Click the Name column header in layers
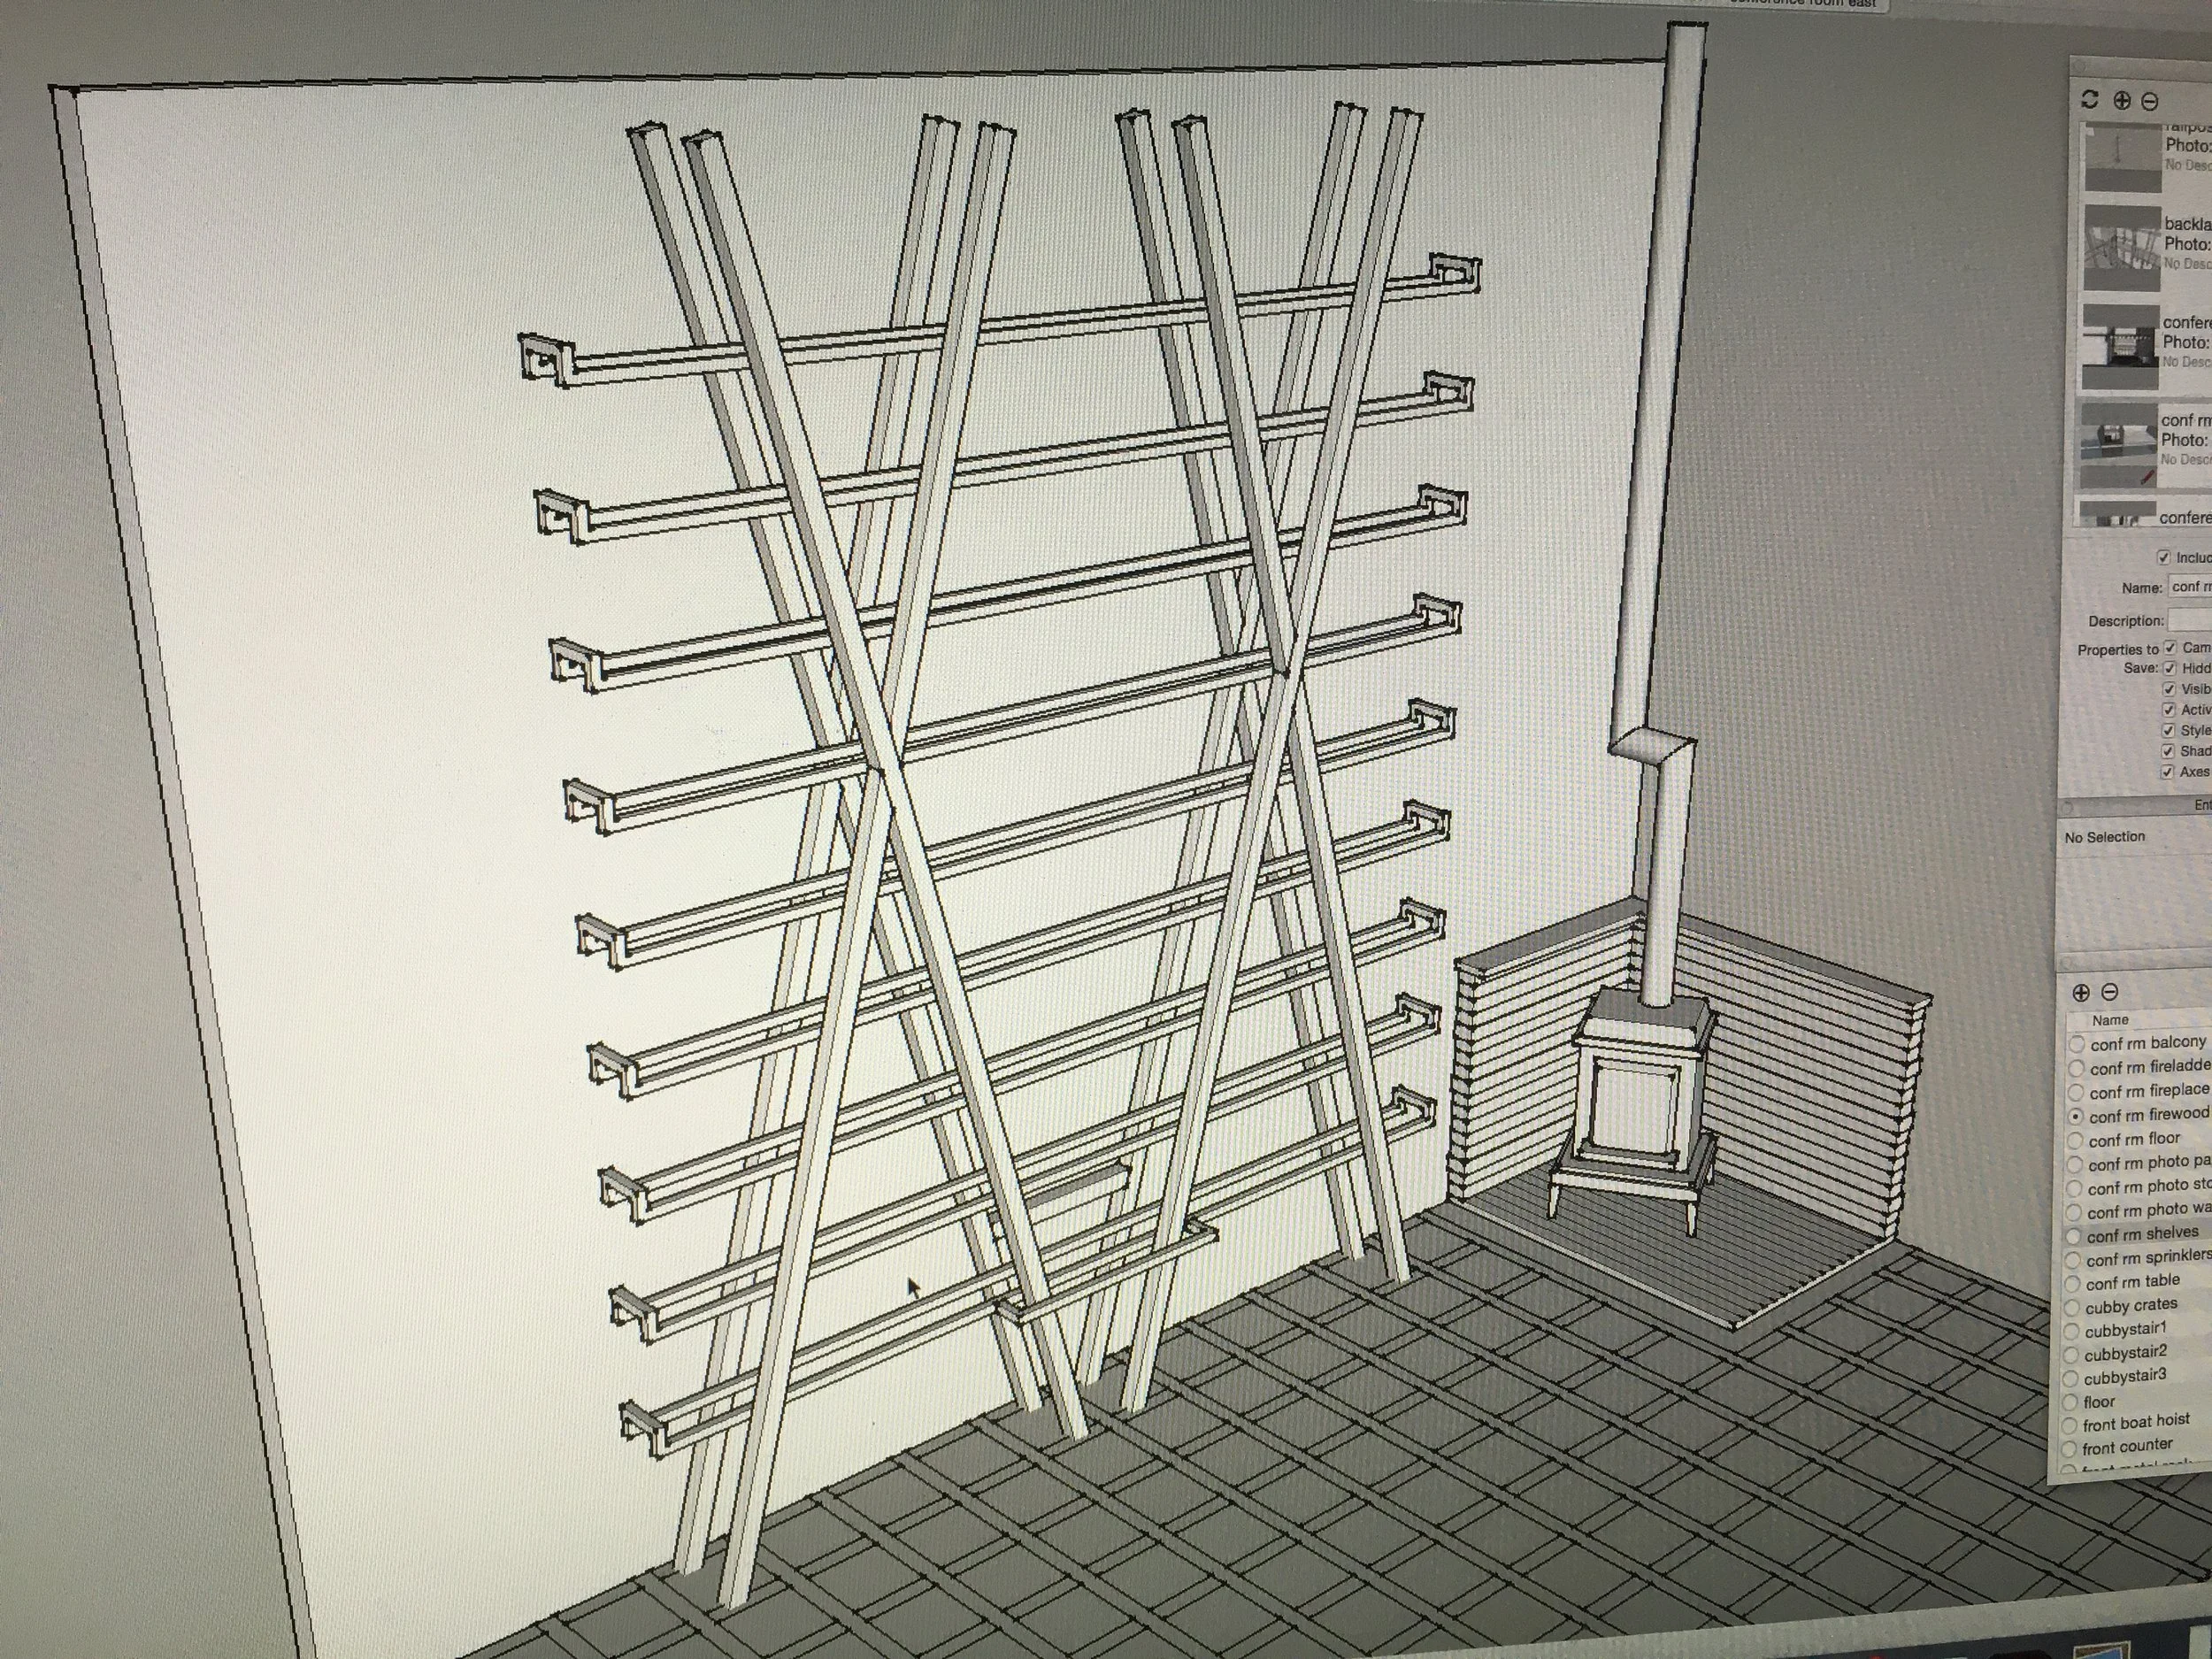Screen dimensions: 2212x1659 [2110, 1020]
